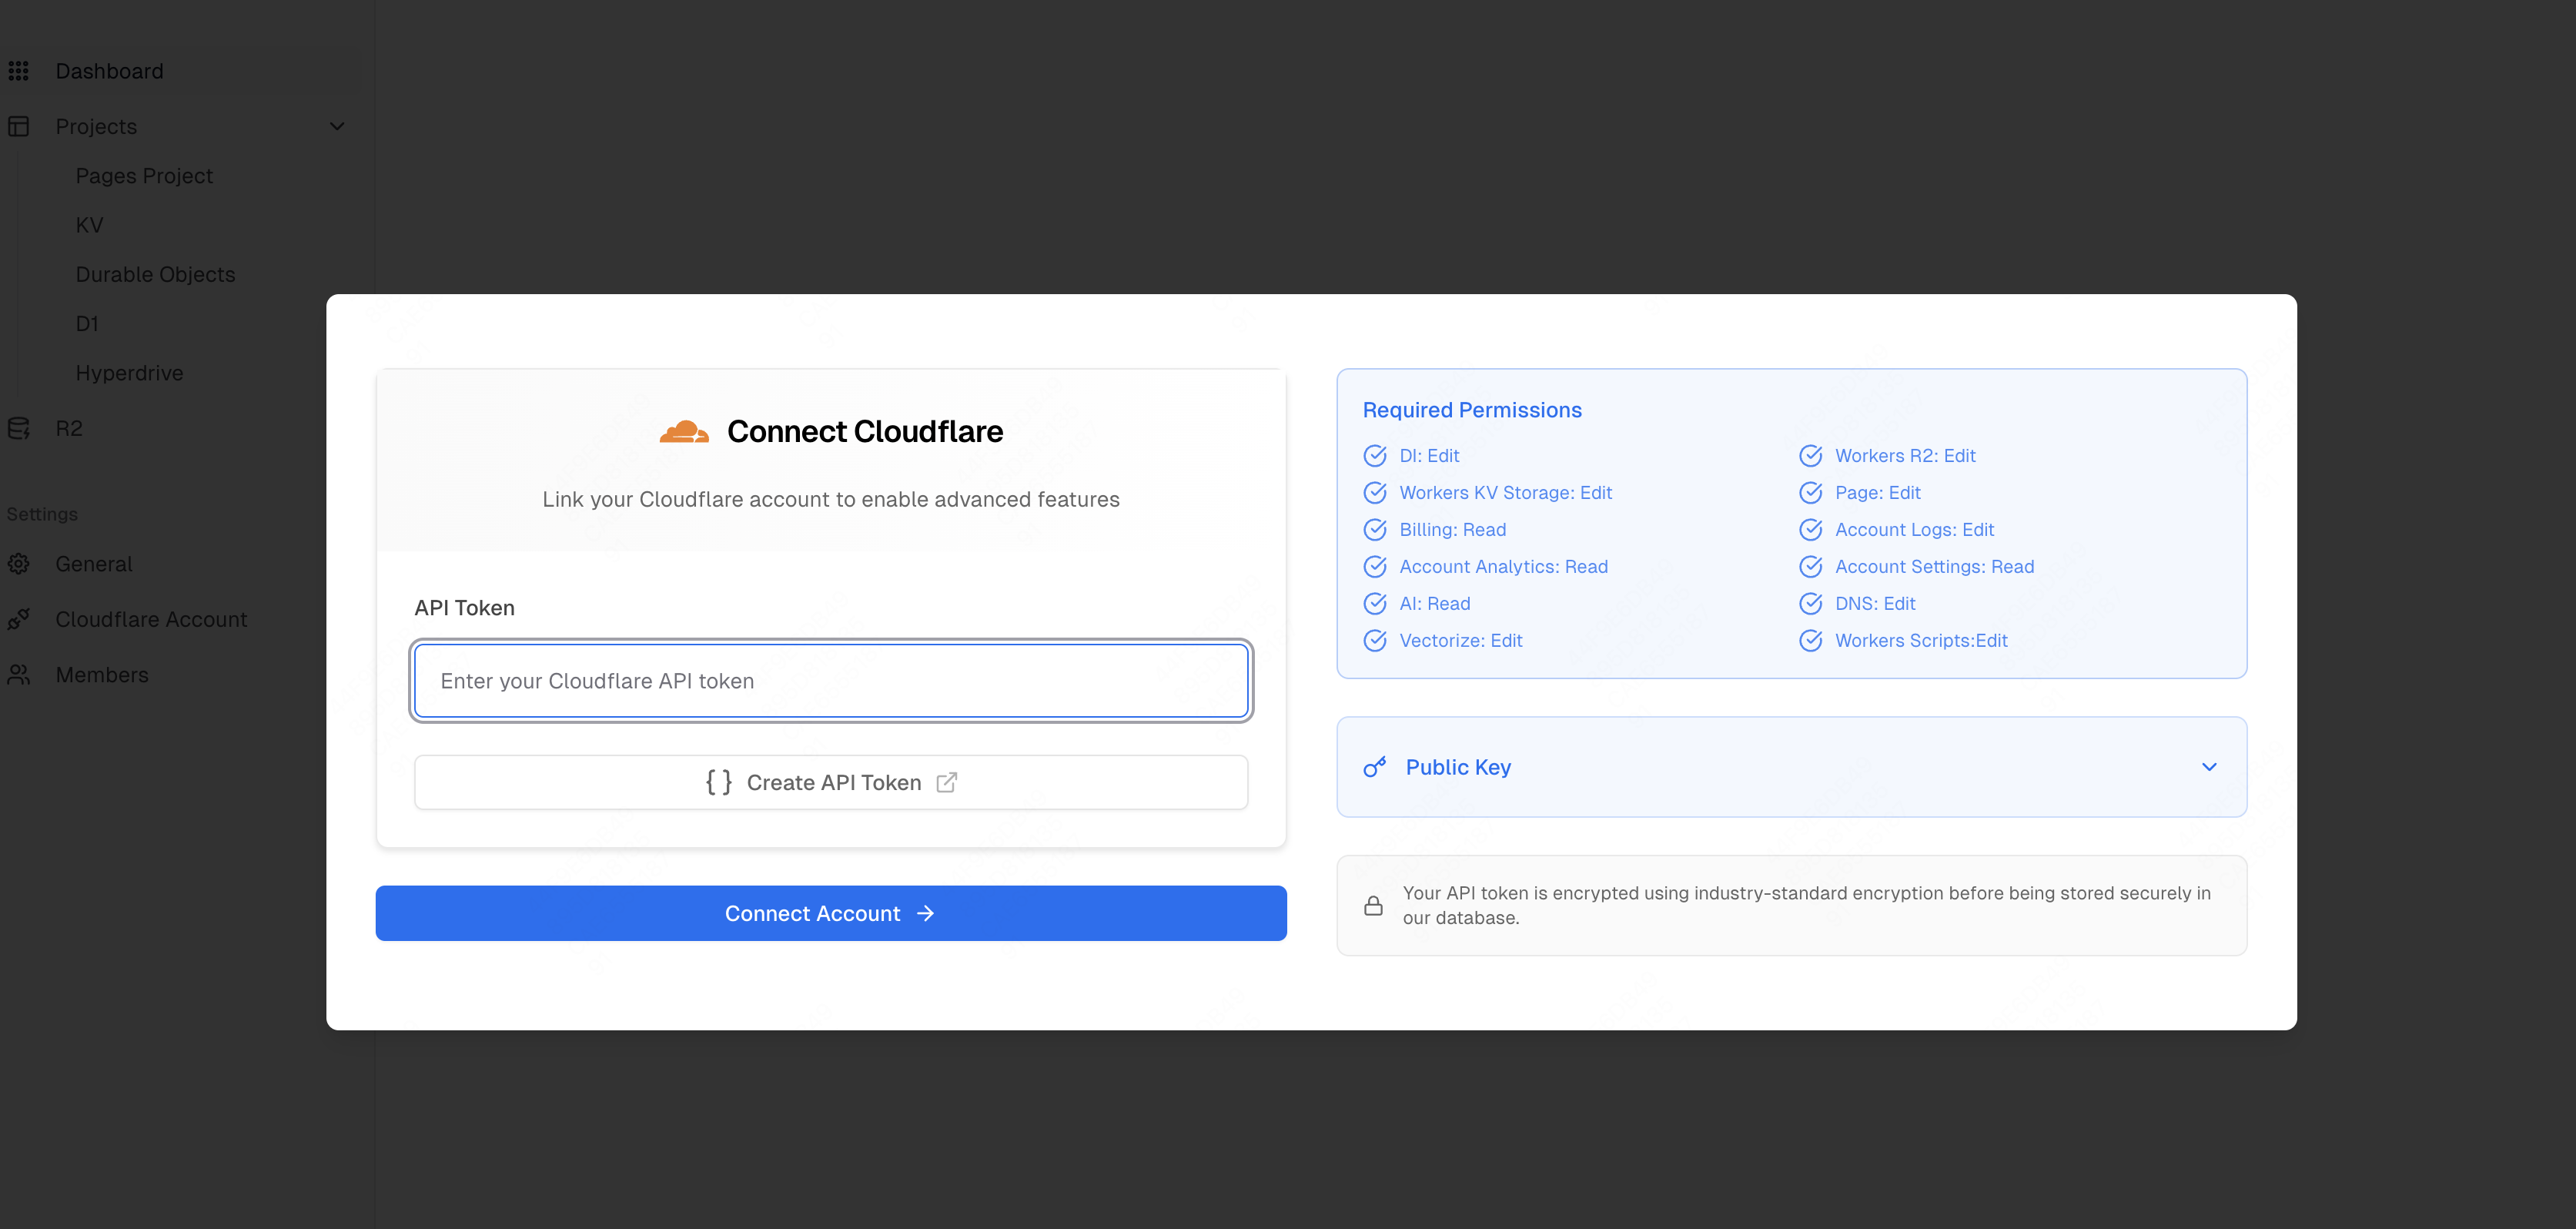This screenshot has height=1229, width=2576.
Task: Expand the Public Key section
Action: click(x=2210, y=767)
